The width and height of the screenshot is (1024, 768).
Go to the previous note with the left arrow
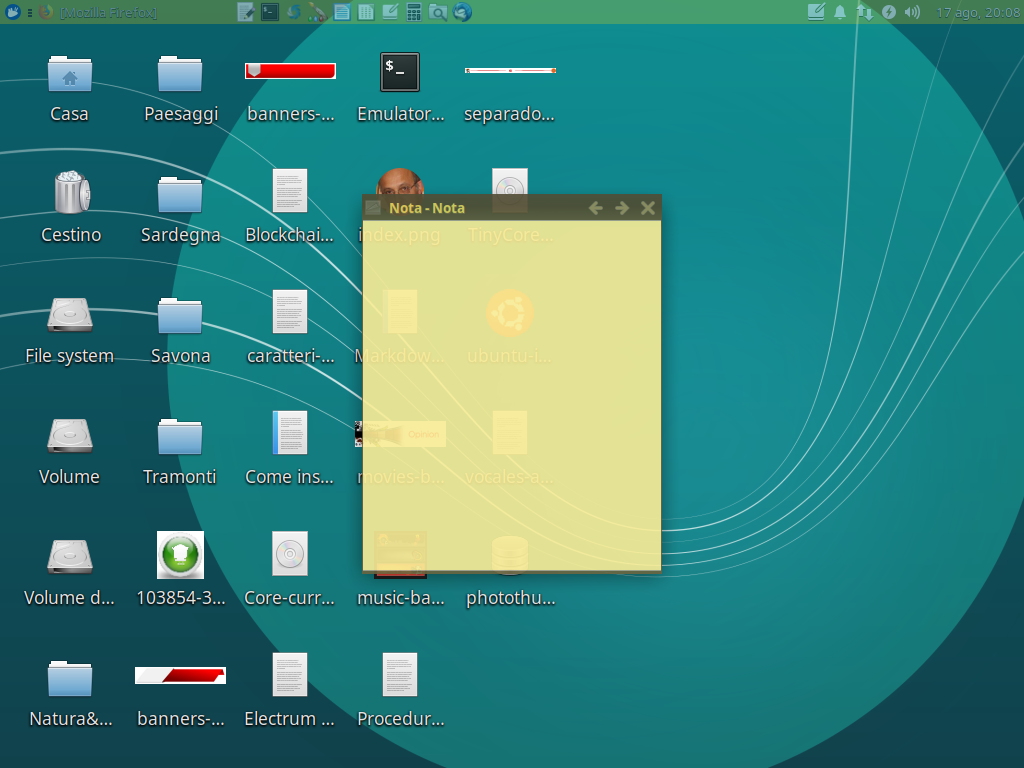[x=595, y=208]
